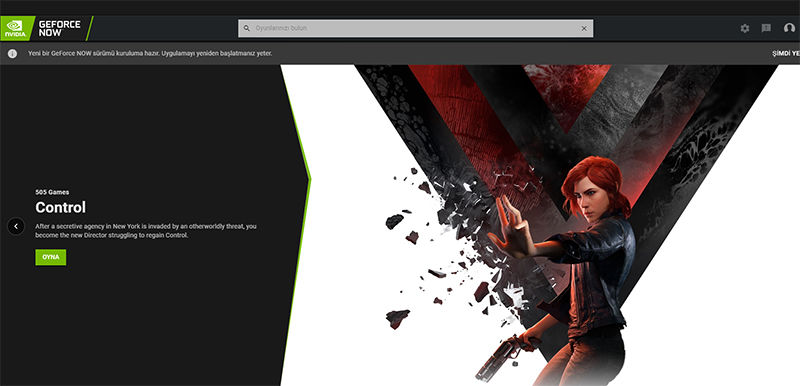
Task: Click the green OYNA play button
Action: (x=51, y=258)
